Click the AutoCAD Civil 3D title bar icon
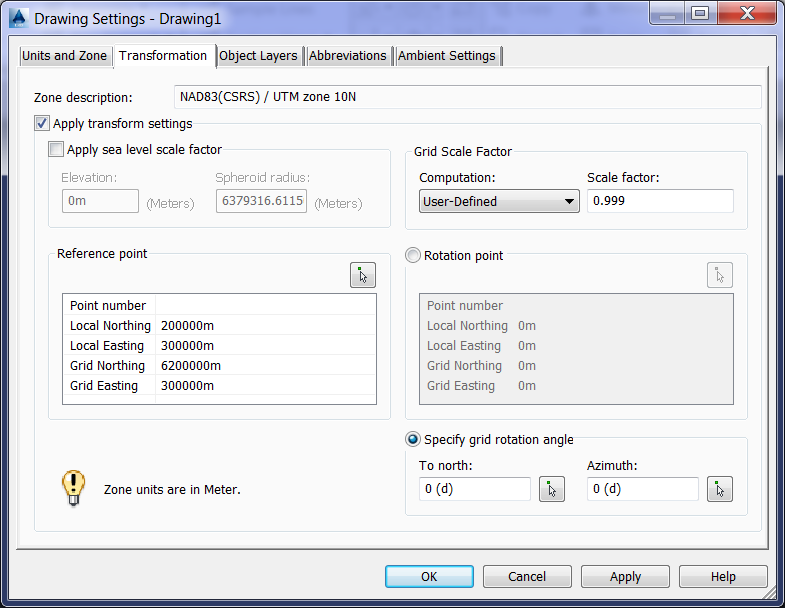The image size is (785, 608). click(19, 19)
